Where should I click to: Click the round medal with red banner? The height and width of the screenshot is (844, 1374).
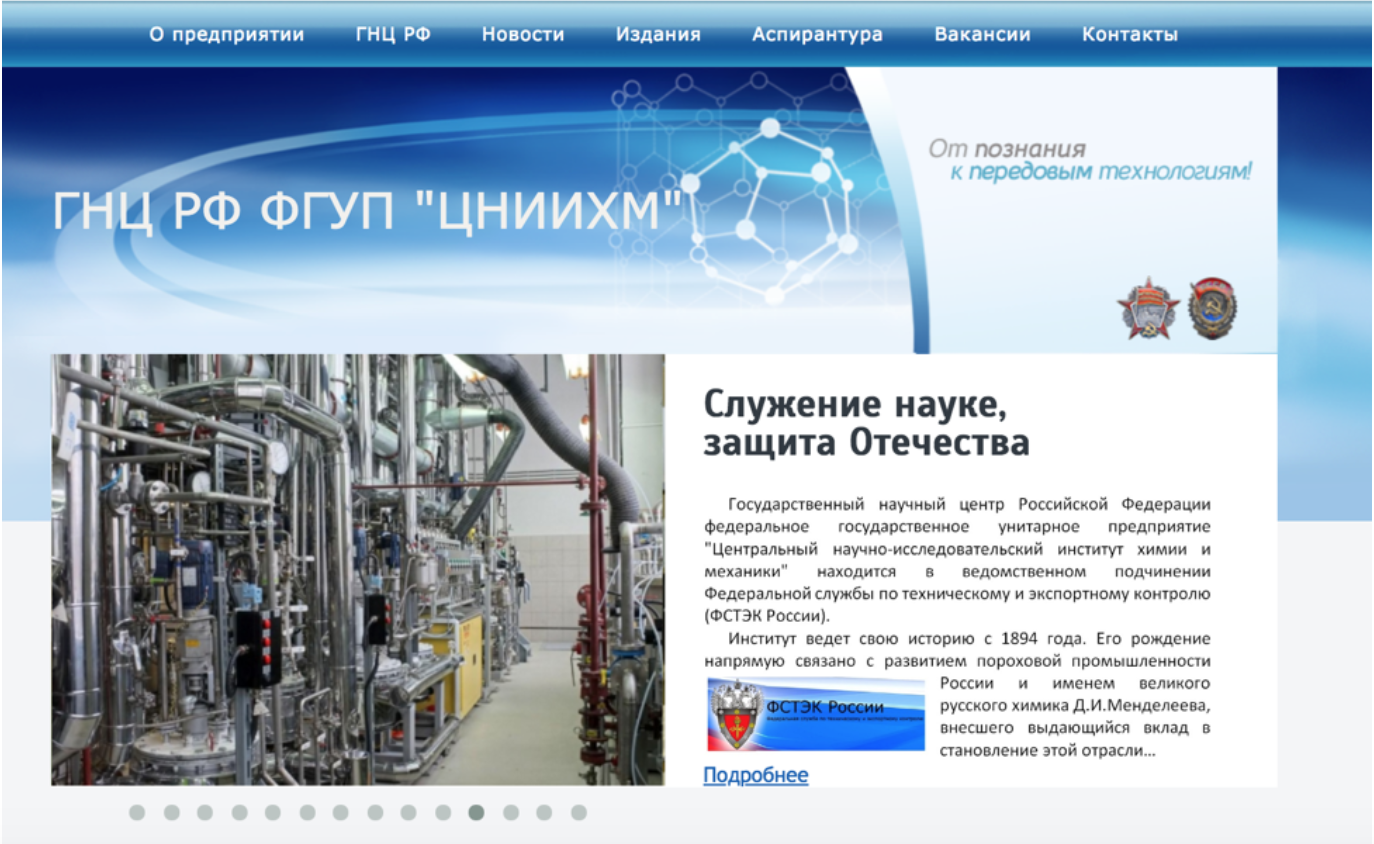[x=1213, y=308]
